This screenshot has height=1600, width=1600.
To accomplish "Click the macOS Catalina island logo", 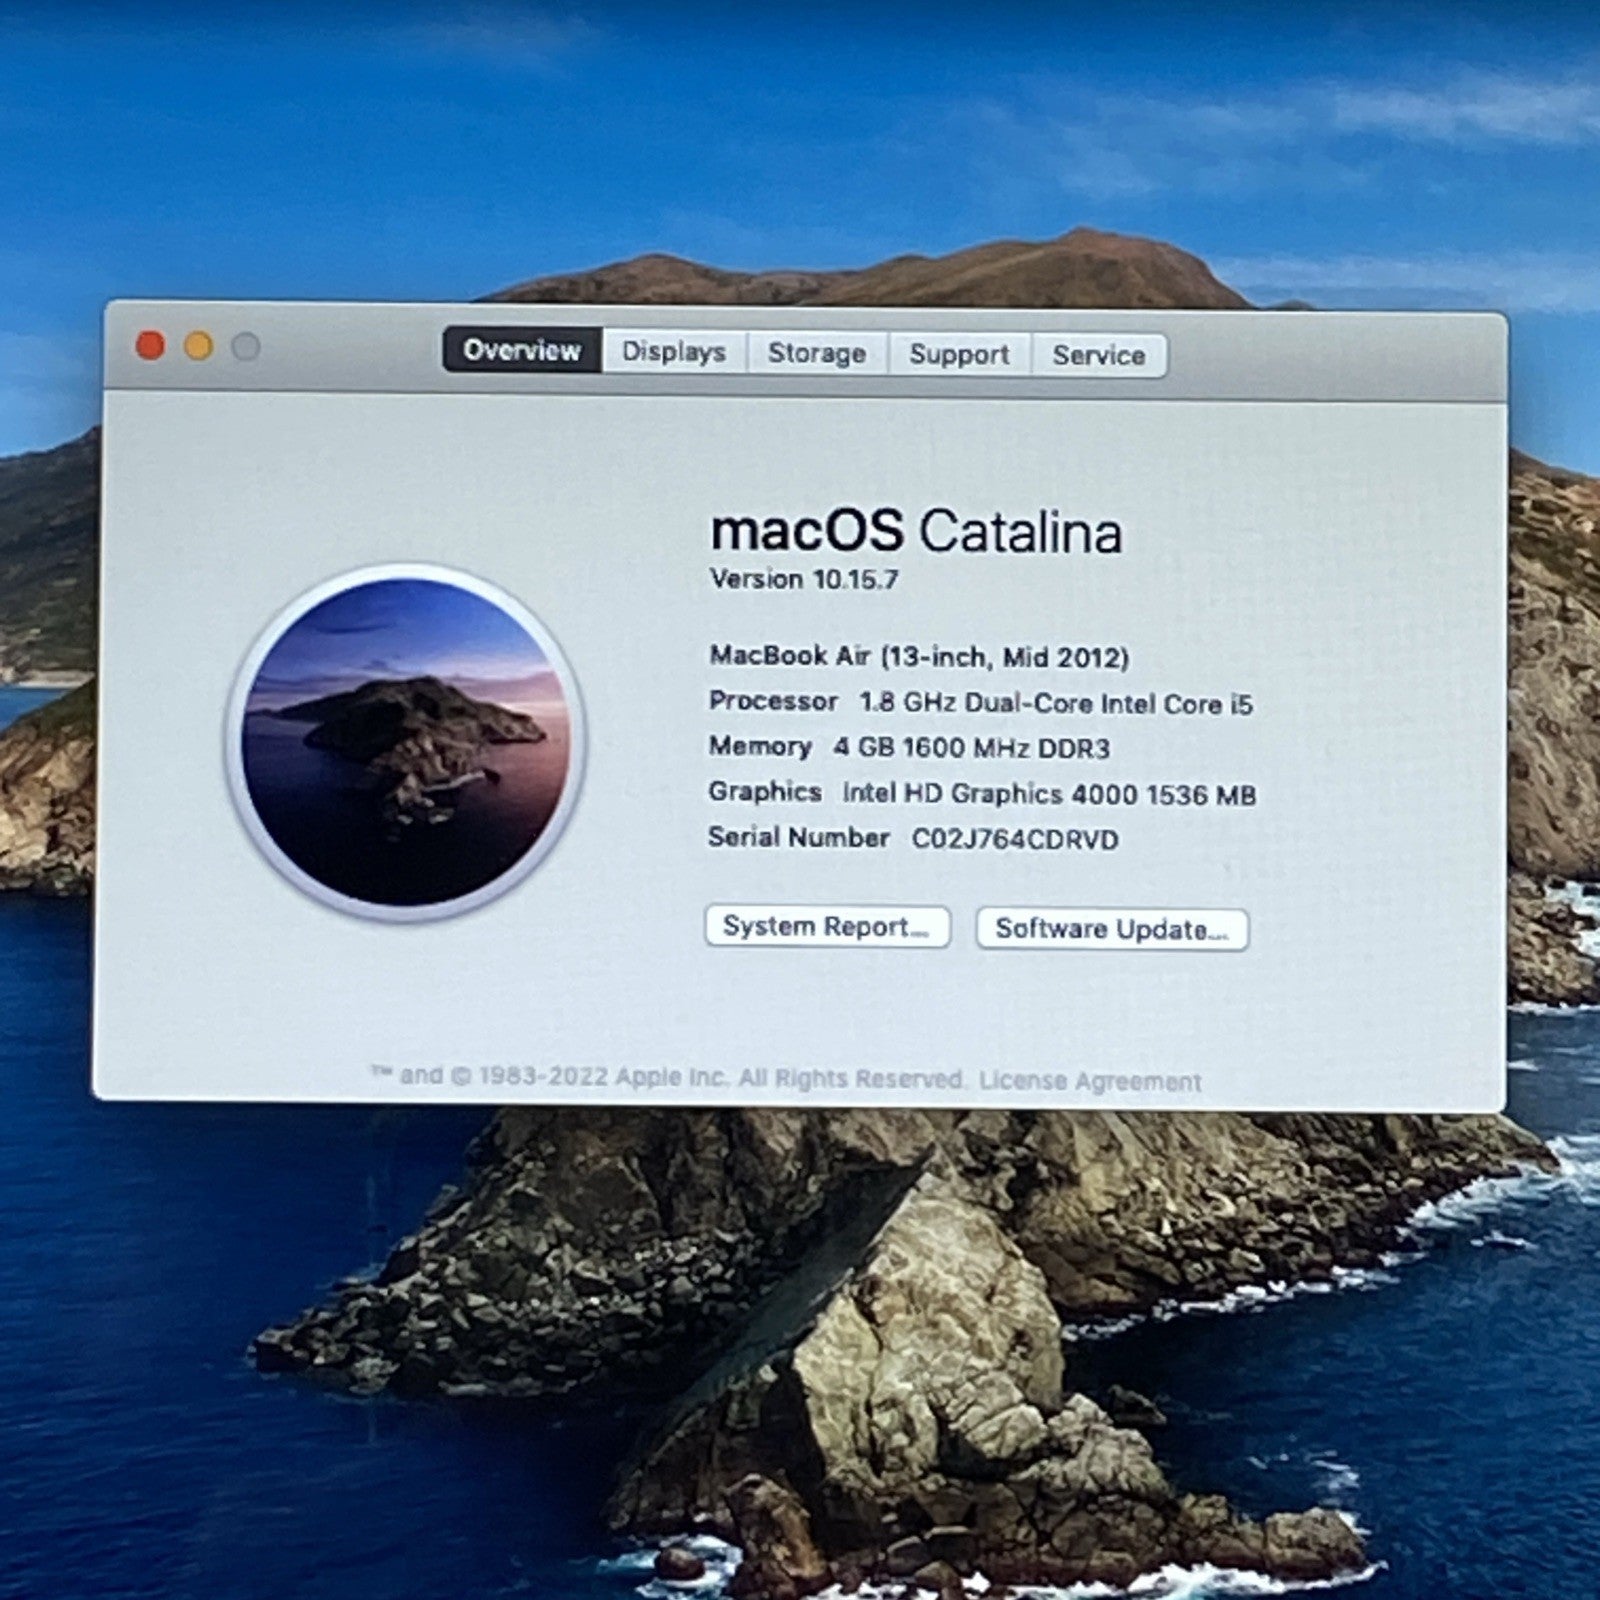I will click(405, 742).
